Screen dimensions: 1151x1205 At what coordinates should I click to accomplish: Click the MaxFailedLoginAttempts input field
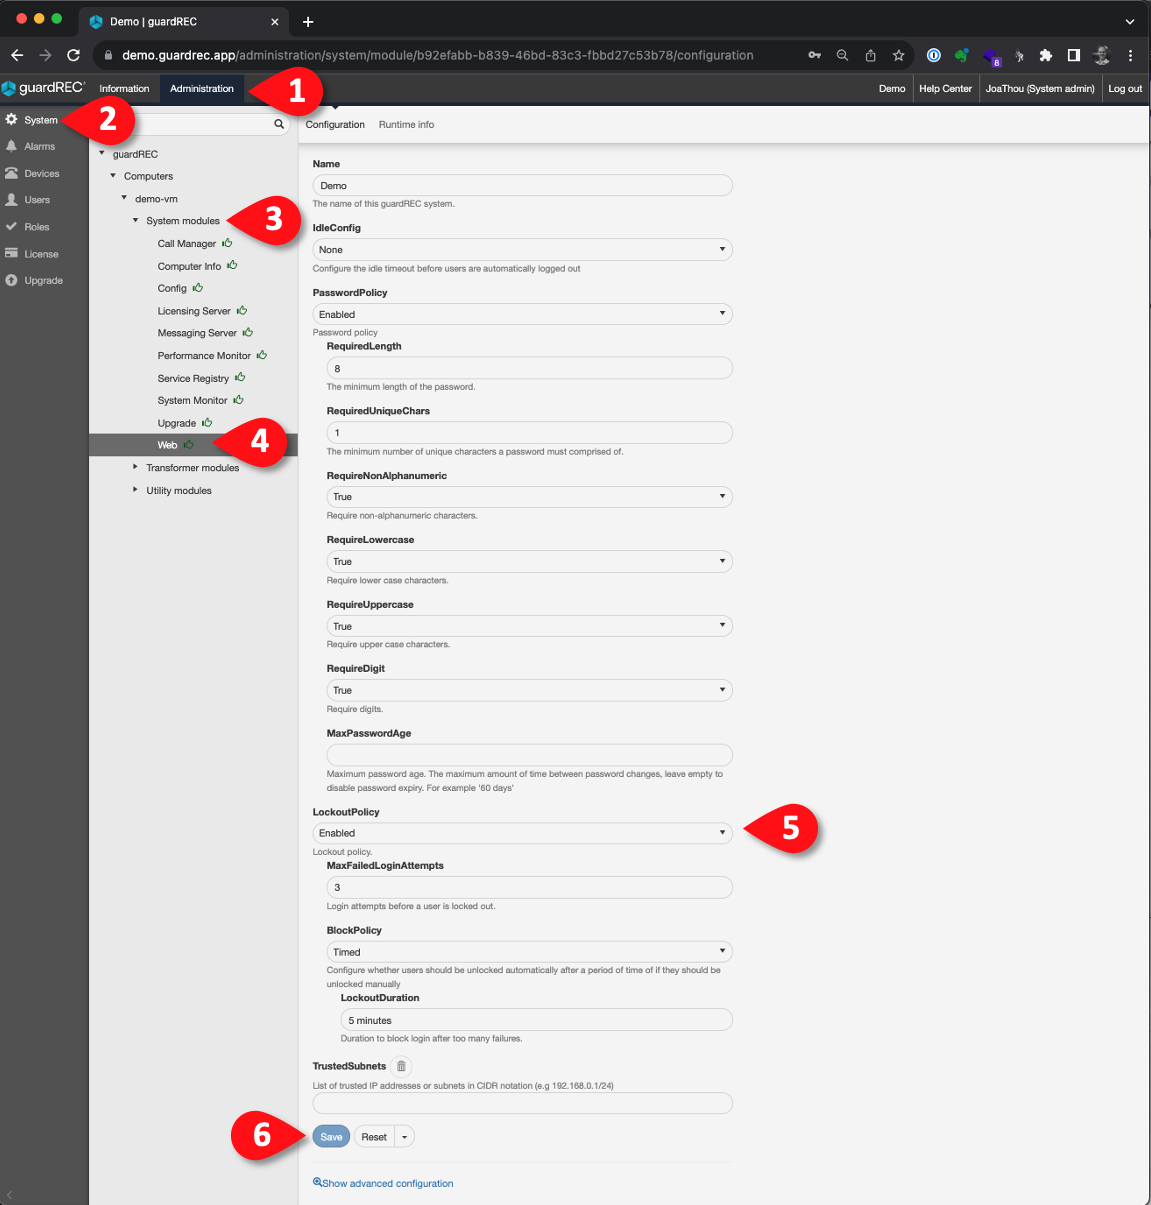coord(529,887)
